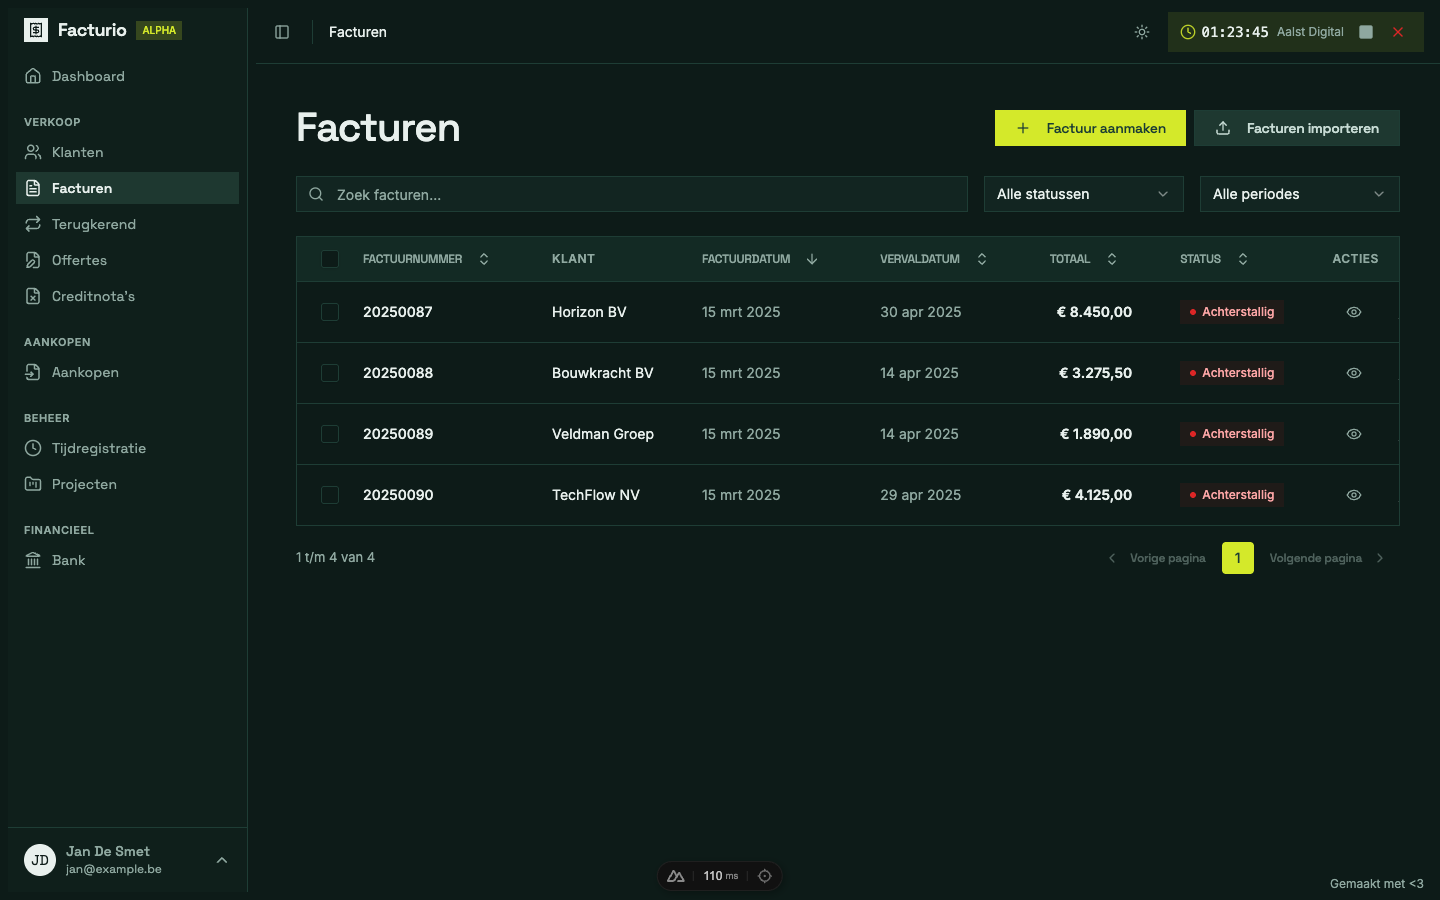Viewport: 1440px width, 900px height.
Task: Click the Facturen breadcrumb text
Action: click(358, 32)
